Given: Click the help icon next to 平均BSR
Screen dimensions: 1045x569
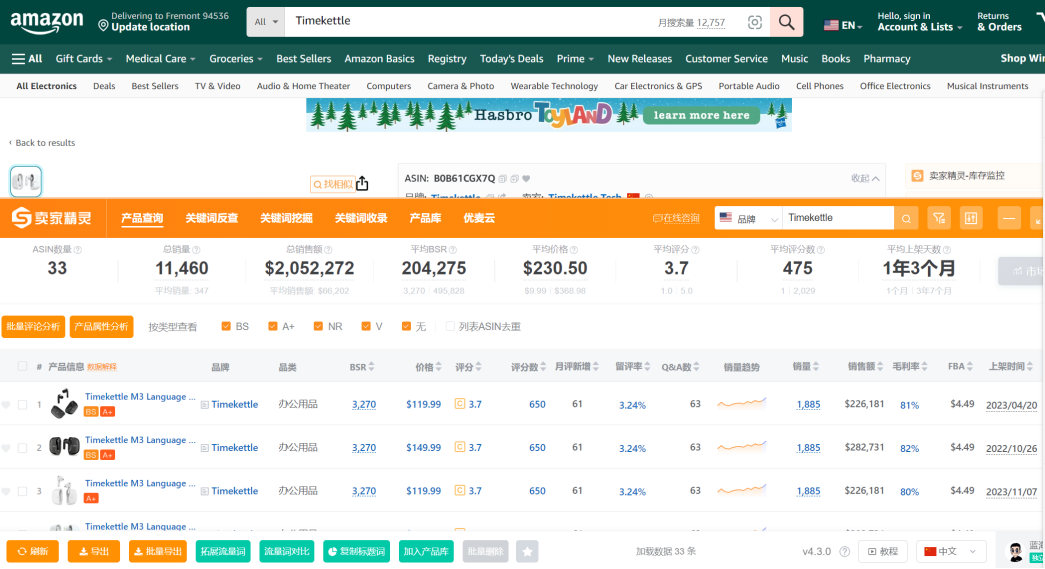Looking at the screenshot, I should click(453, 250).
